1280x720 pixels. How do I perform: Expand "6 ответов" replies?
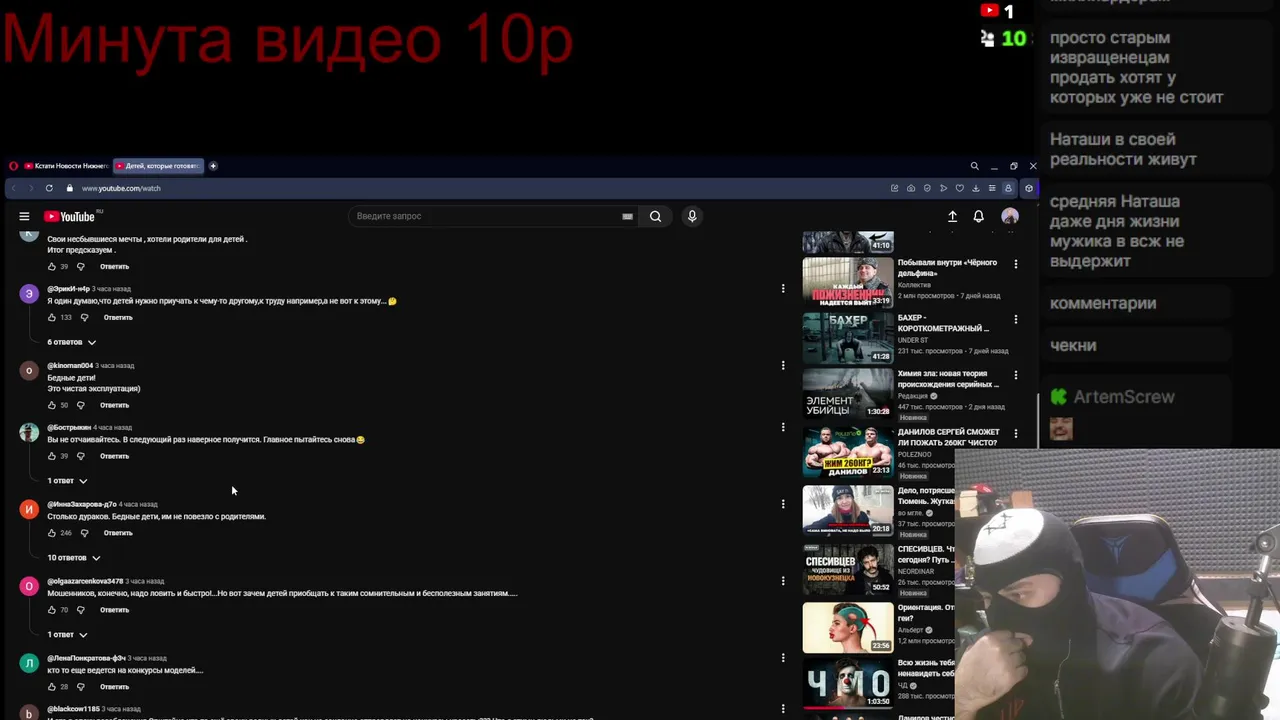72,342
